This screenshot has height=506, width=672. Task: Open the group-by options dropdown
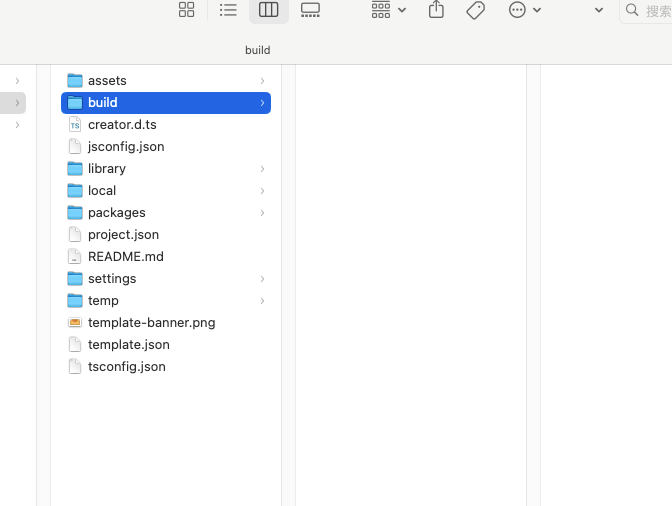pos(388,10)
